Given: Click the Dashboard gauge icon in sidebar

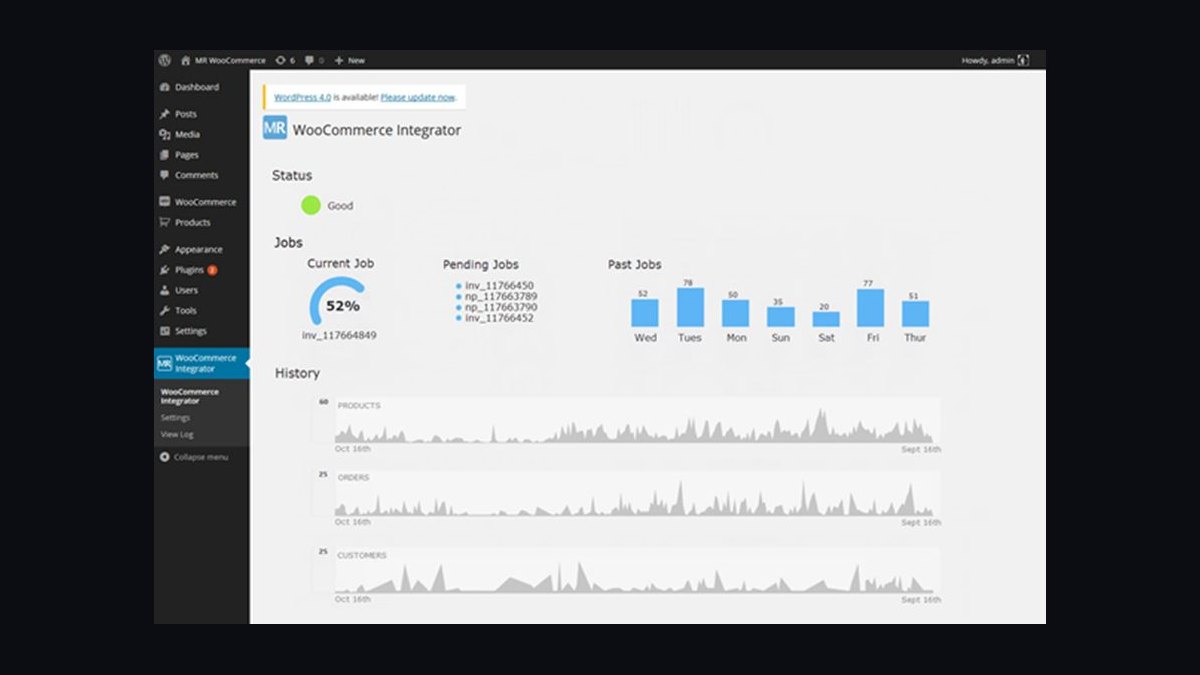Looking at the screenshot, I should pyautogui.click(x=164, y=87).
